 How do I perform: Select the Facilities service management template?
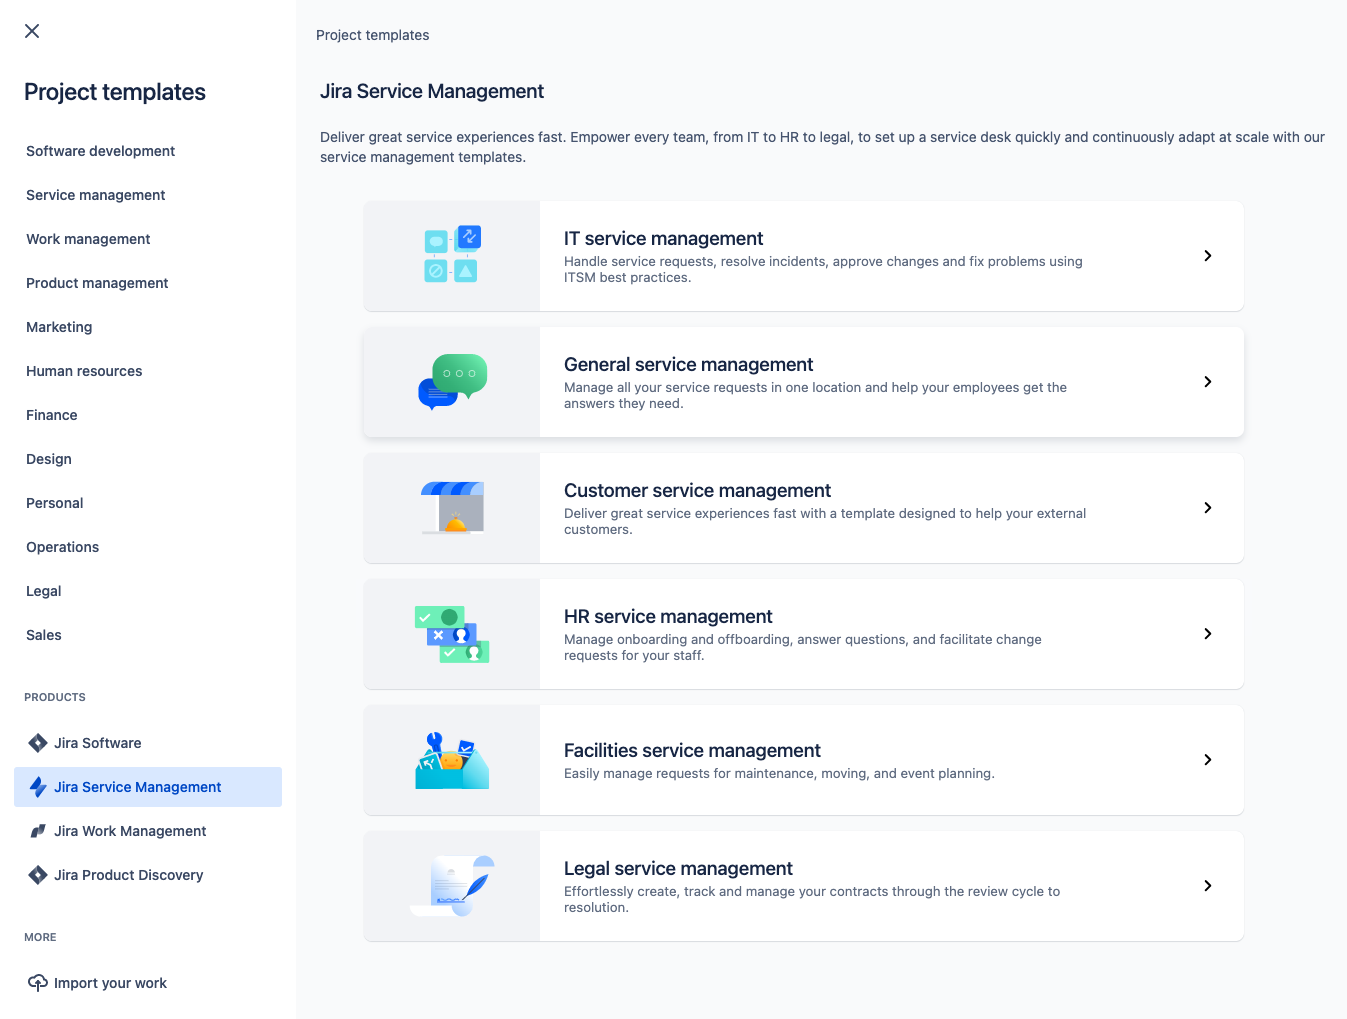click(804, 759)
